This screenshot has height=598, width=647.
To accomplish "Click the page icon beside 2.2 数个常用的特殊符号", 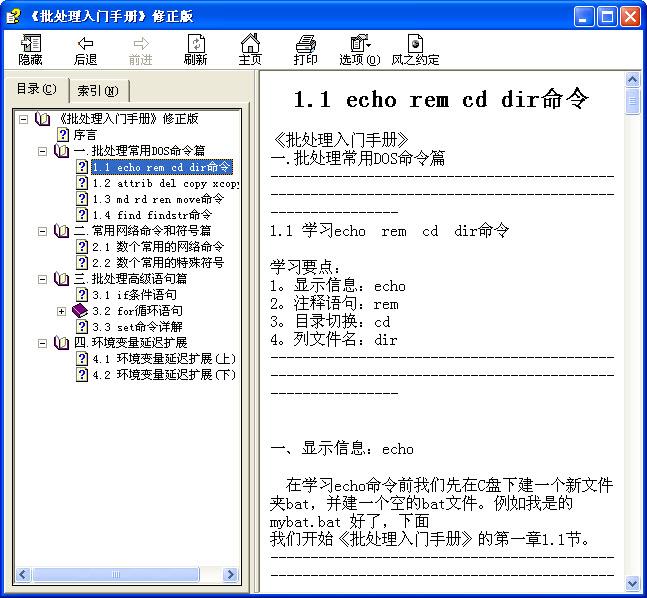I will 82,262.
